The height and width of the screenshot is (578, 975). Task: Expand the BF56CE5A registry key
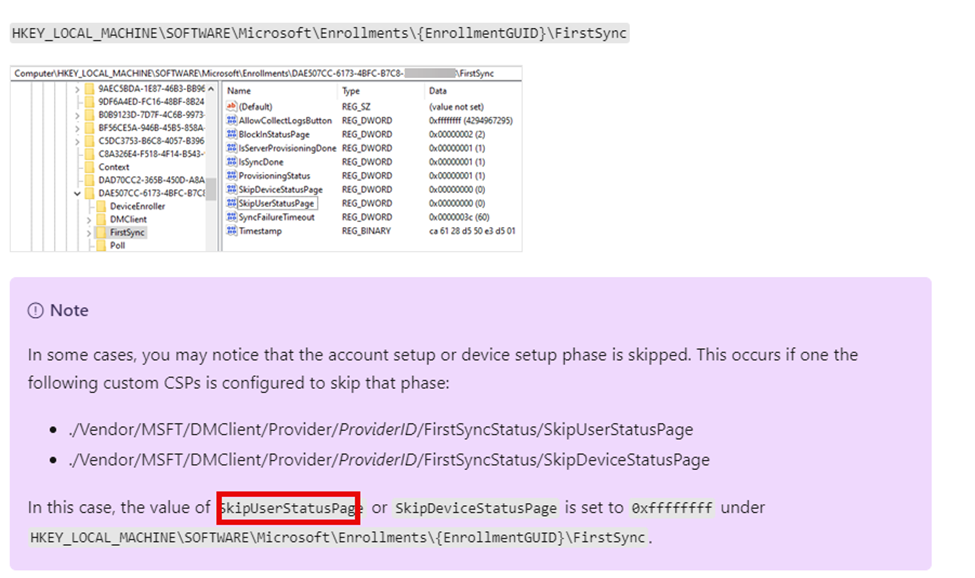[x=77, y=128]
